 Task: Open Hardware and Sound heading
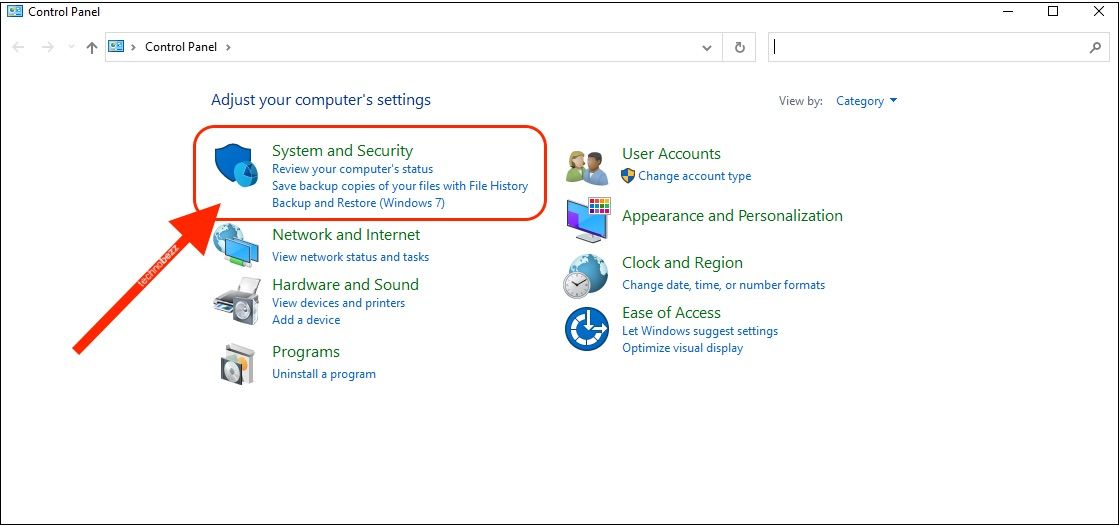[346, 284]
